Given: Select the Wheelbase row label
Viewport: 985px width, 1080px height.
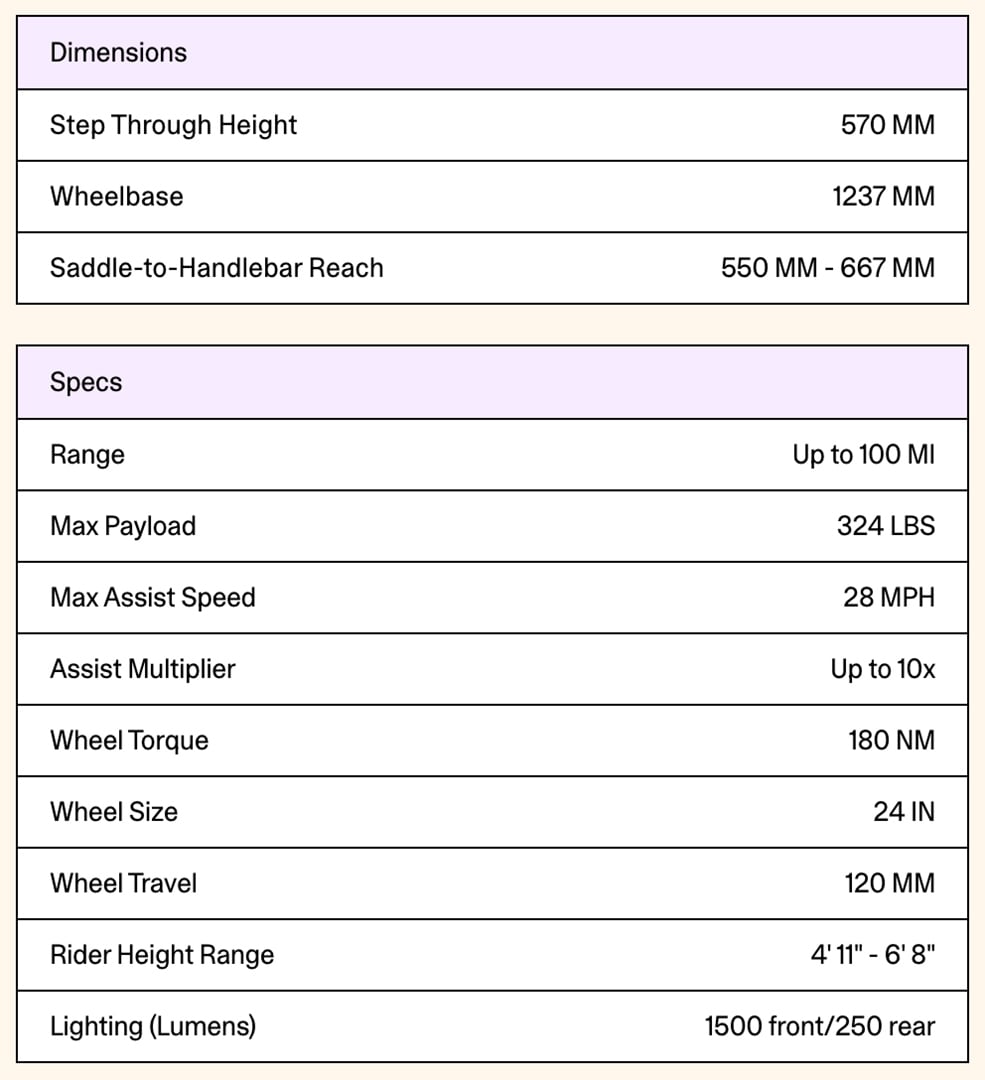Looking at the screenshot, I should (x=116, y=196).
